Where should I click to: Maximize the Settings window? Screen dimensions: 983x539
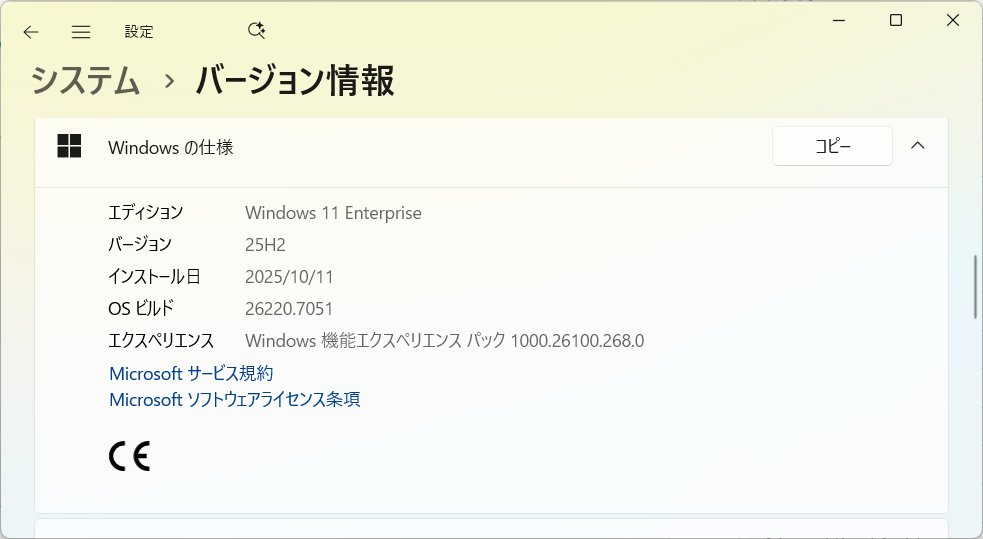click(x=896, y=21)
